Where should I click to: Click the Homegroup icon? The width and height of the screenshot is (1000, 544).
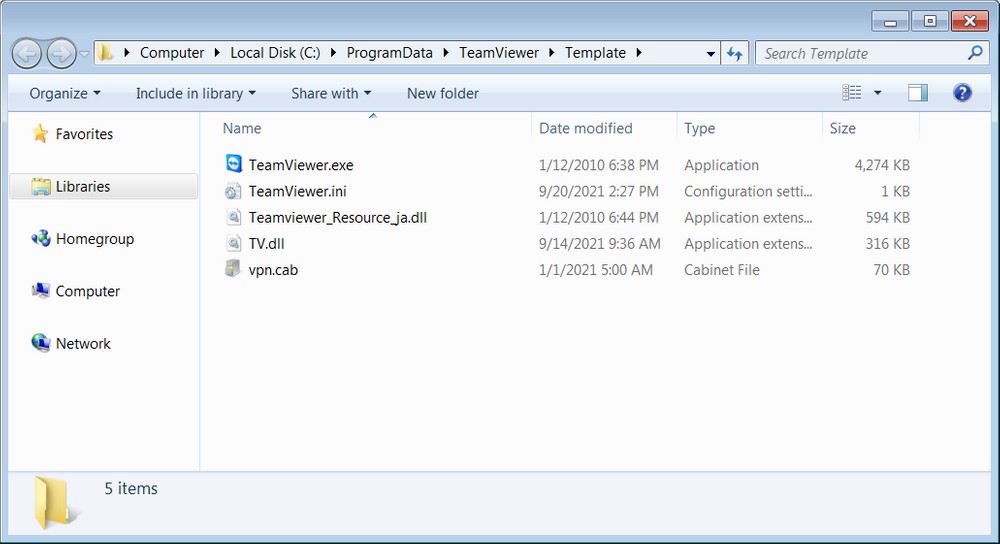(41, 239)
